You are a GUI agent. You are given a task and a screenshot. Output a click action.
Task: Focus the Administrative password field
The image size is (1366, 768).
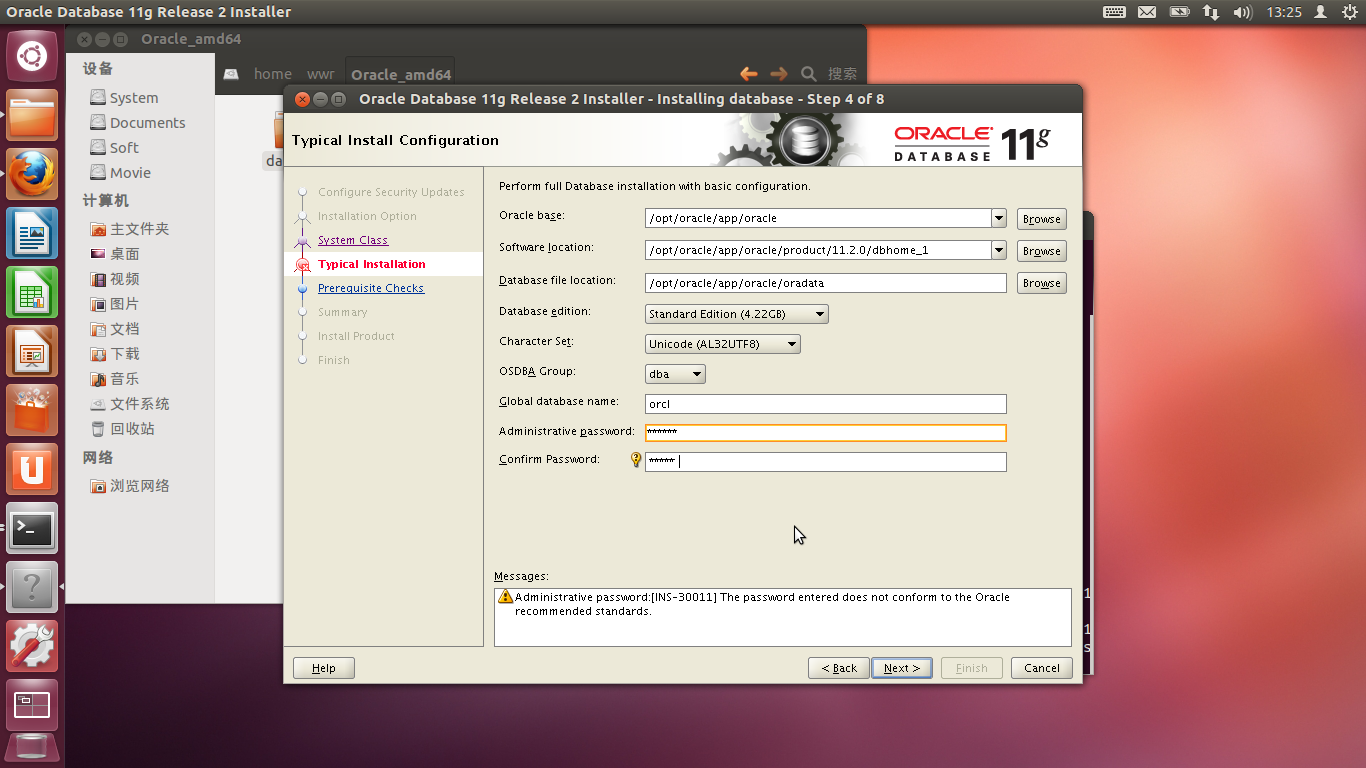[x=826, y=432]
